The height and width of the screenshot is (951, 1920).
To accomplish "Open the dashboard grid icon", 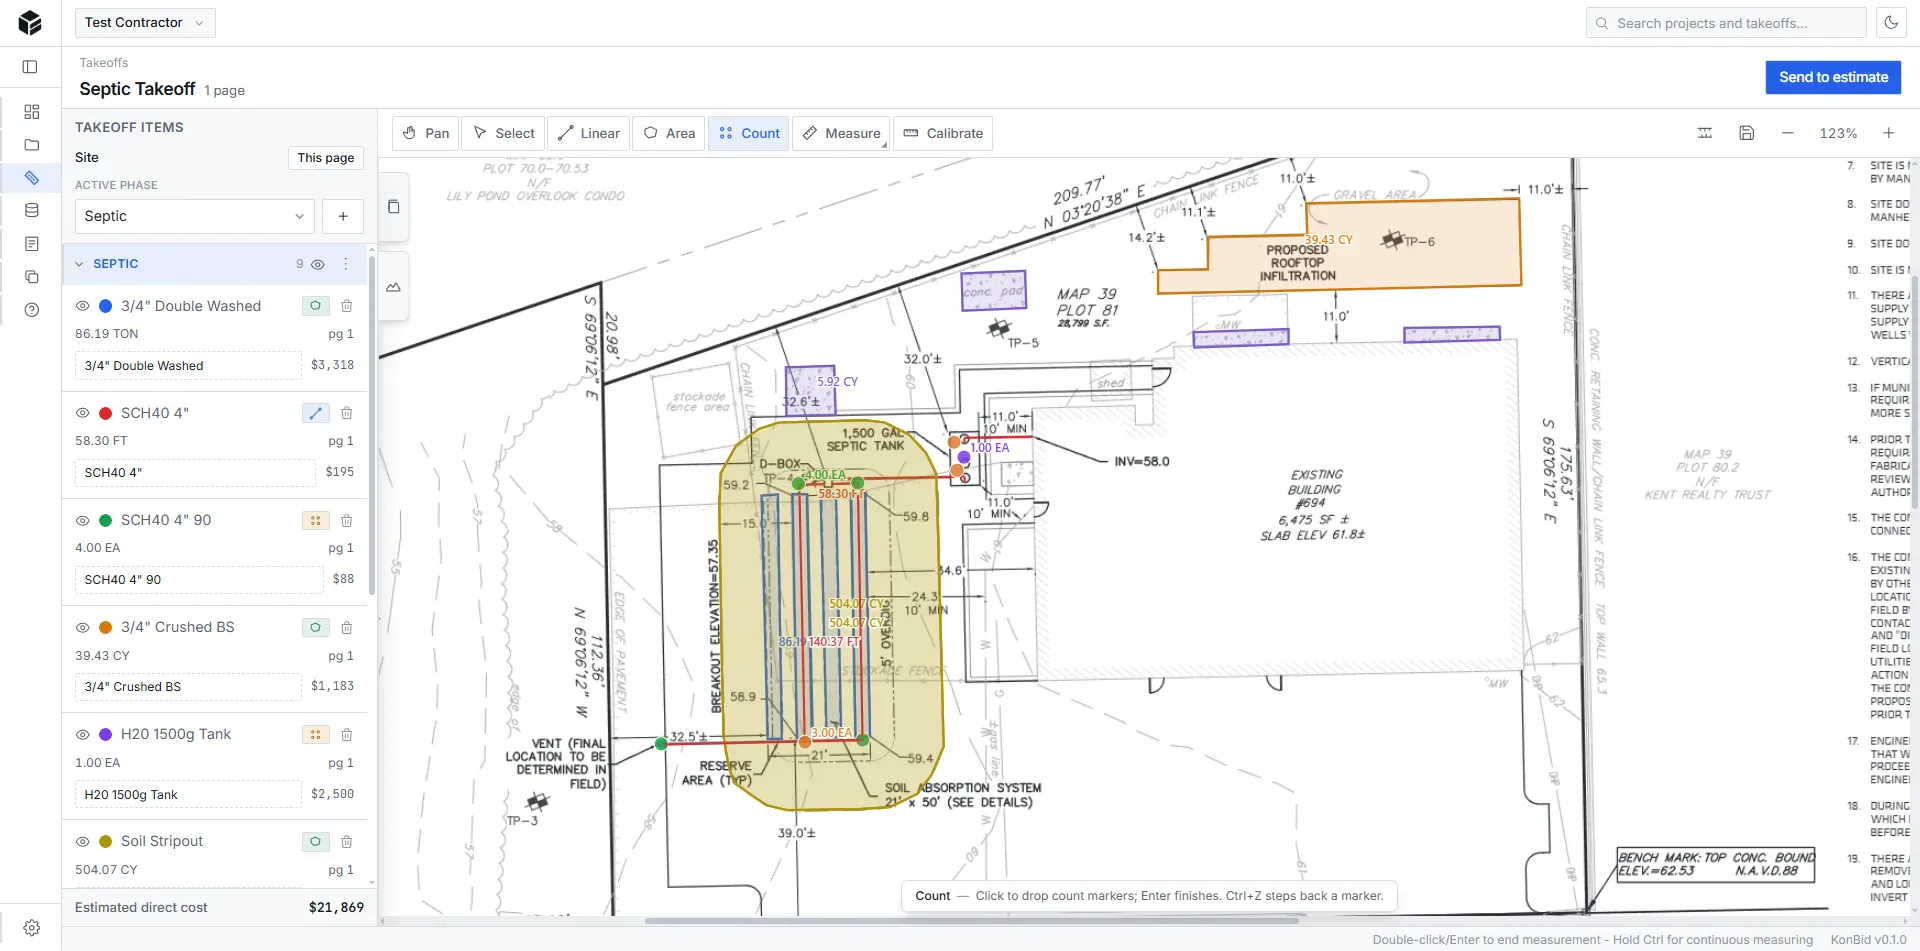I will [x=32, y=112].
